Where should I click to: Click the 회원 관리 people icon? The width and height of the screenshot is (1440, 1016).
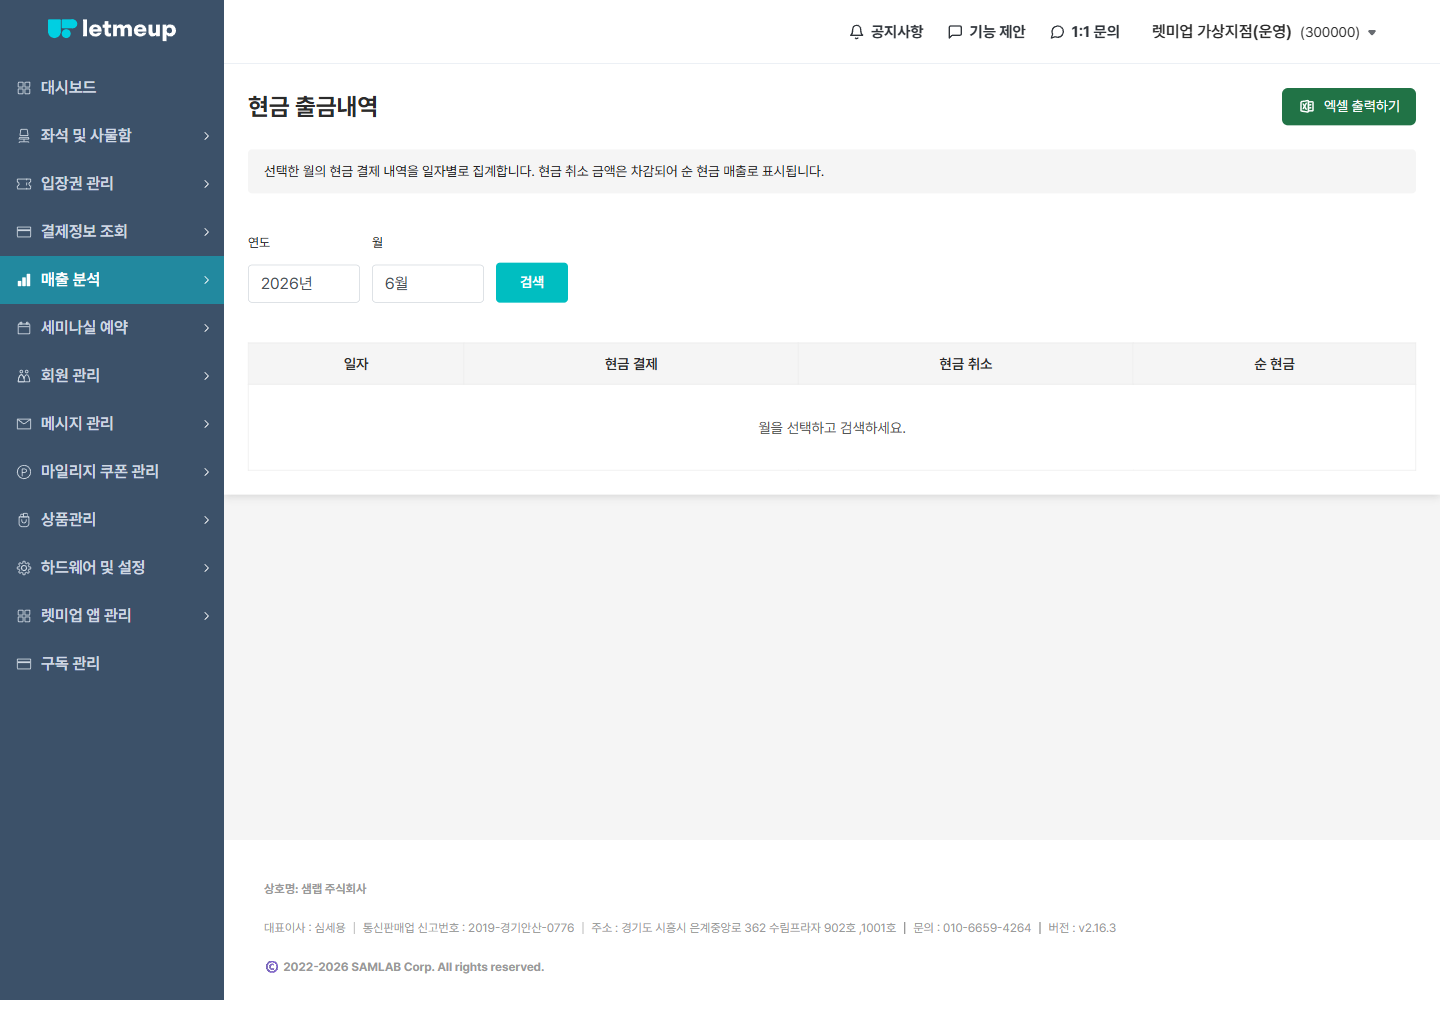click(x=24, y=376)
